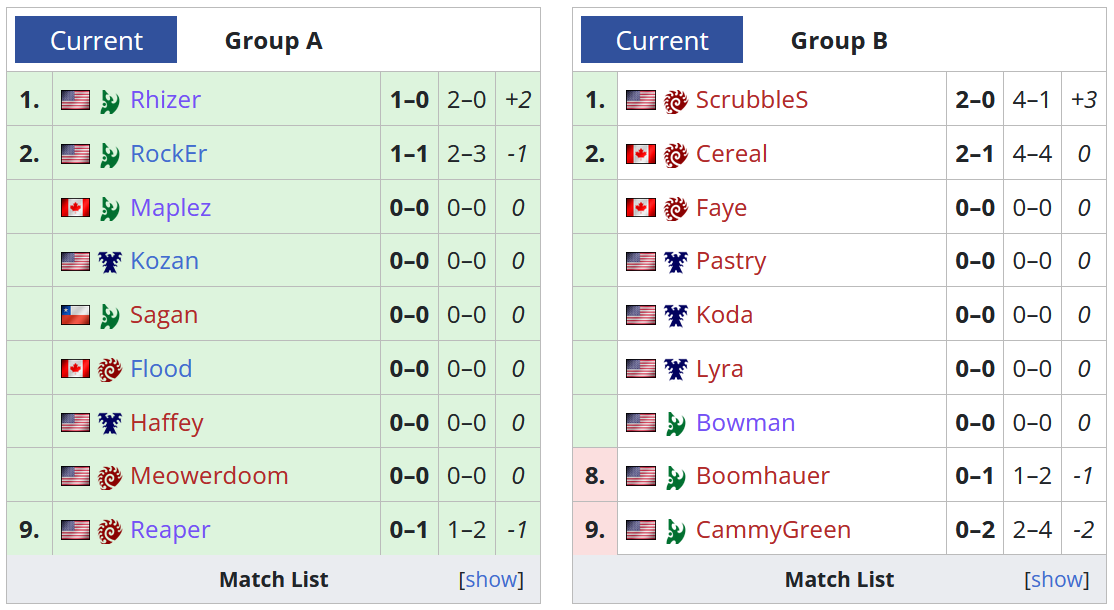Click the Zerg icon beside CammyGreen

[x=676, y=530]
